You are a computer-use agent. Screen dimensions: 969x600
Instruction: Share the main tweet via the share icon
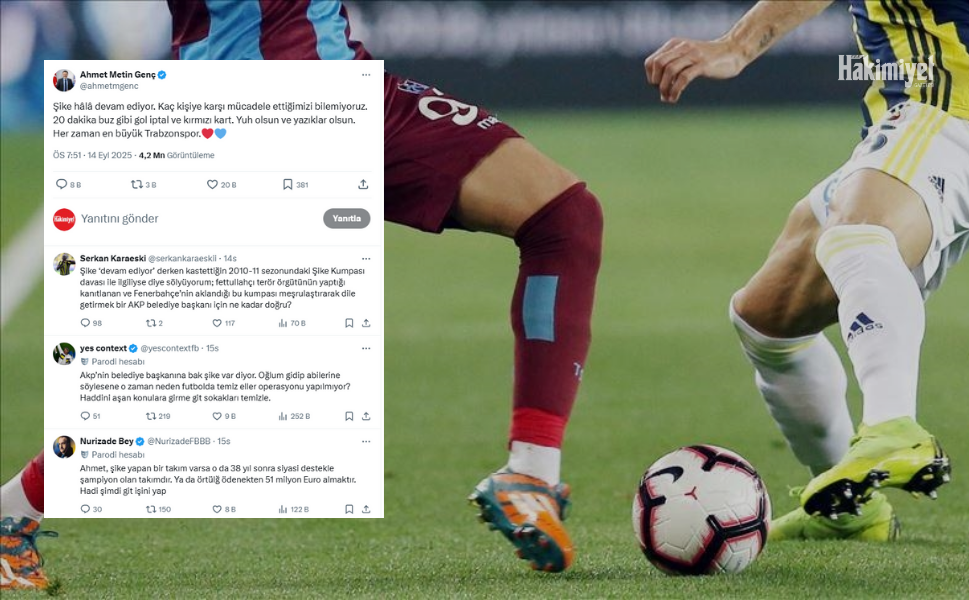pyautogui.click(x=363, y=184)
